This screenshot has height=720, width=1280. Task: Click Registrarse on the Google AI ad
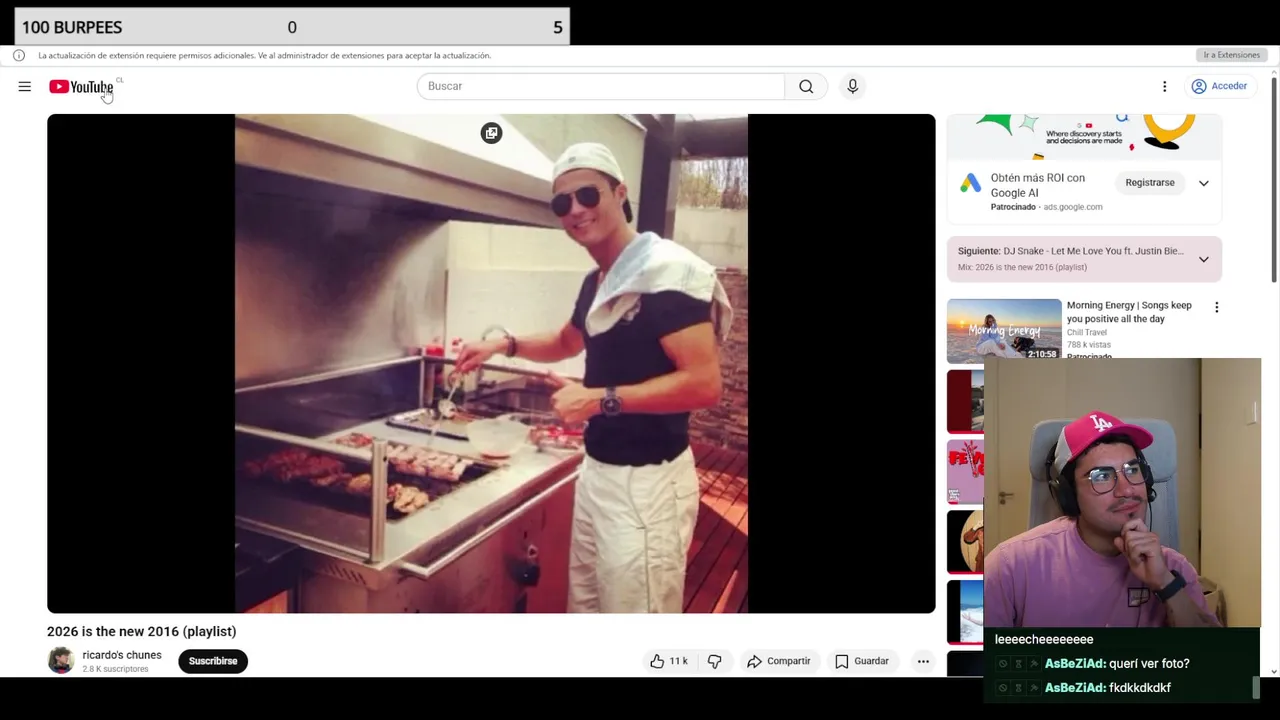coord(1149,183)
